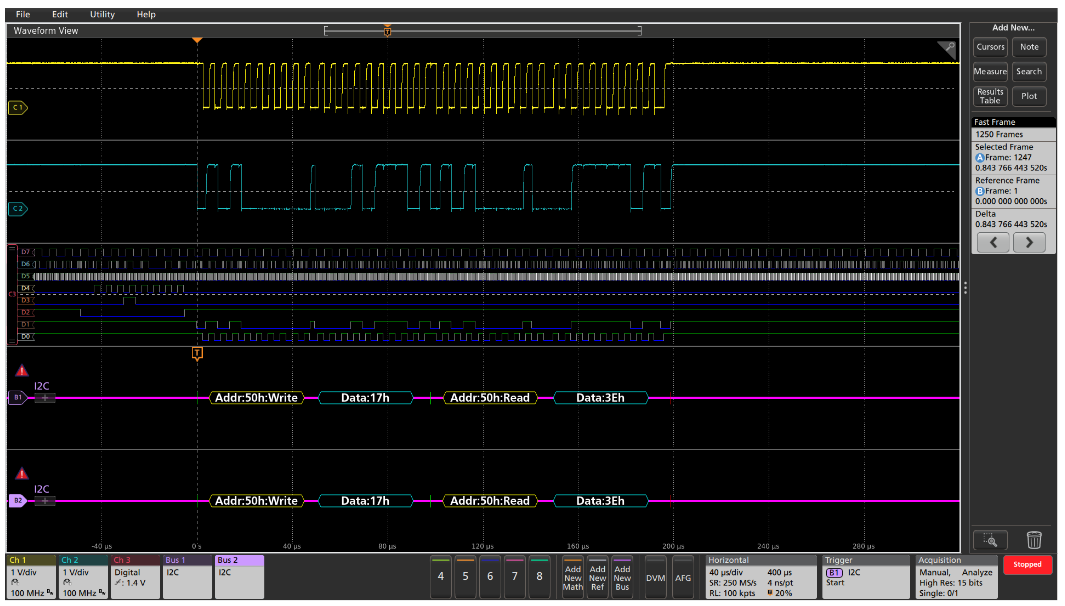Expand the B1 I2C bus plus control
Image resolution: width=1065 pixels, height=606 pixels.
coord(46,398)
